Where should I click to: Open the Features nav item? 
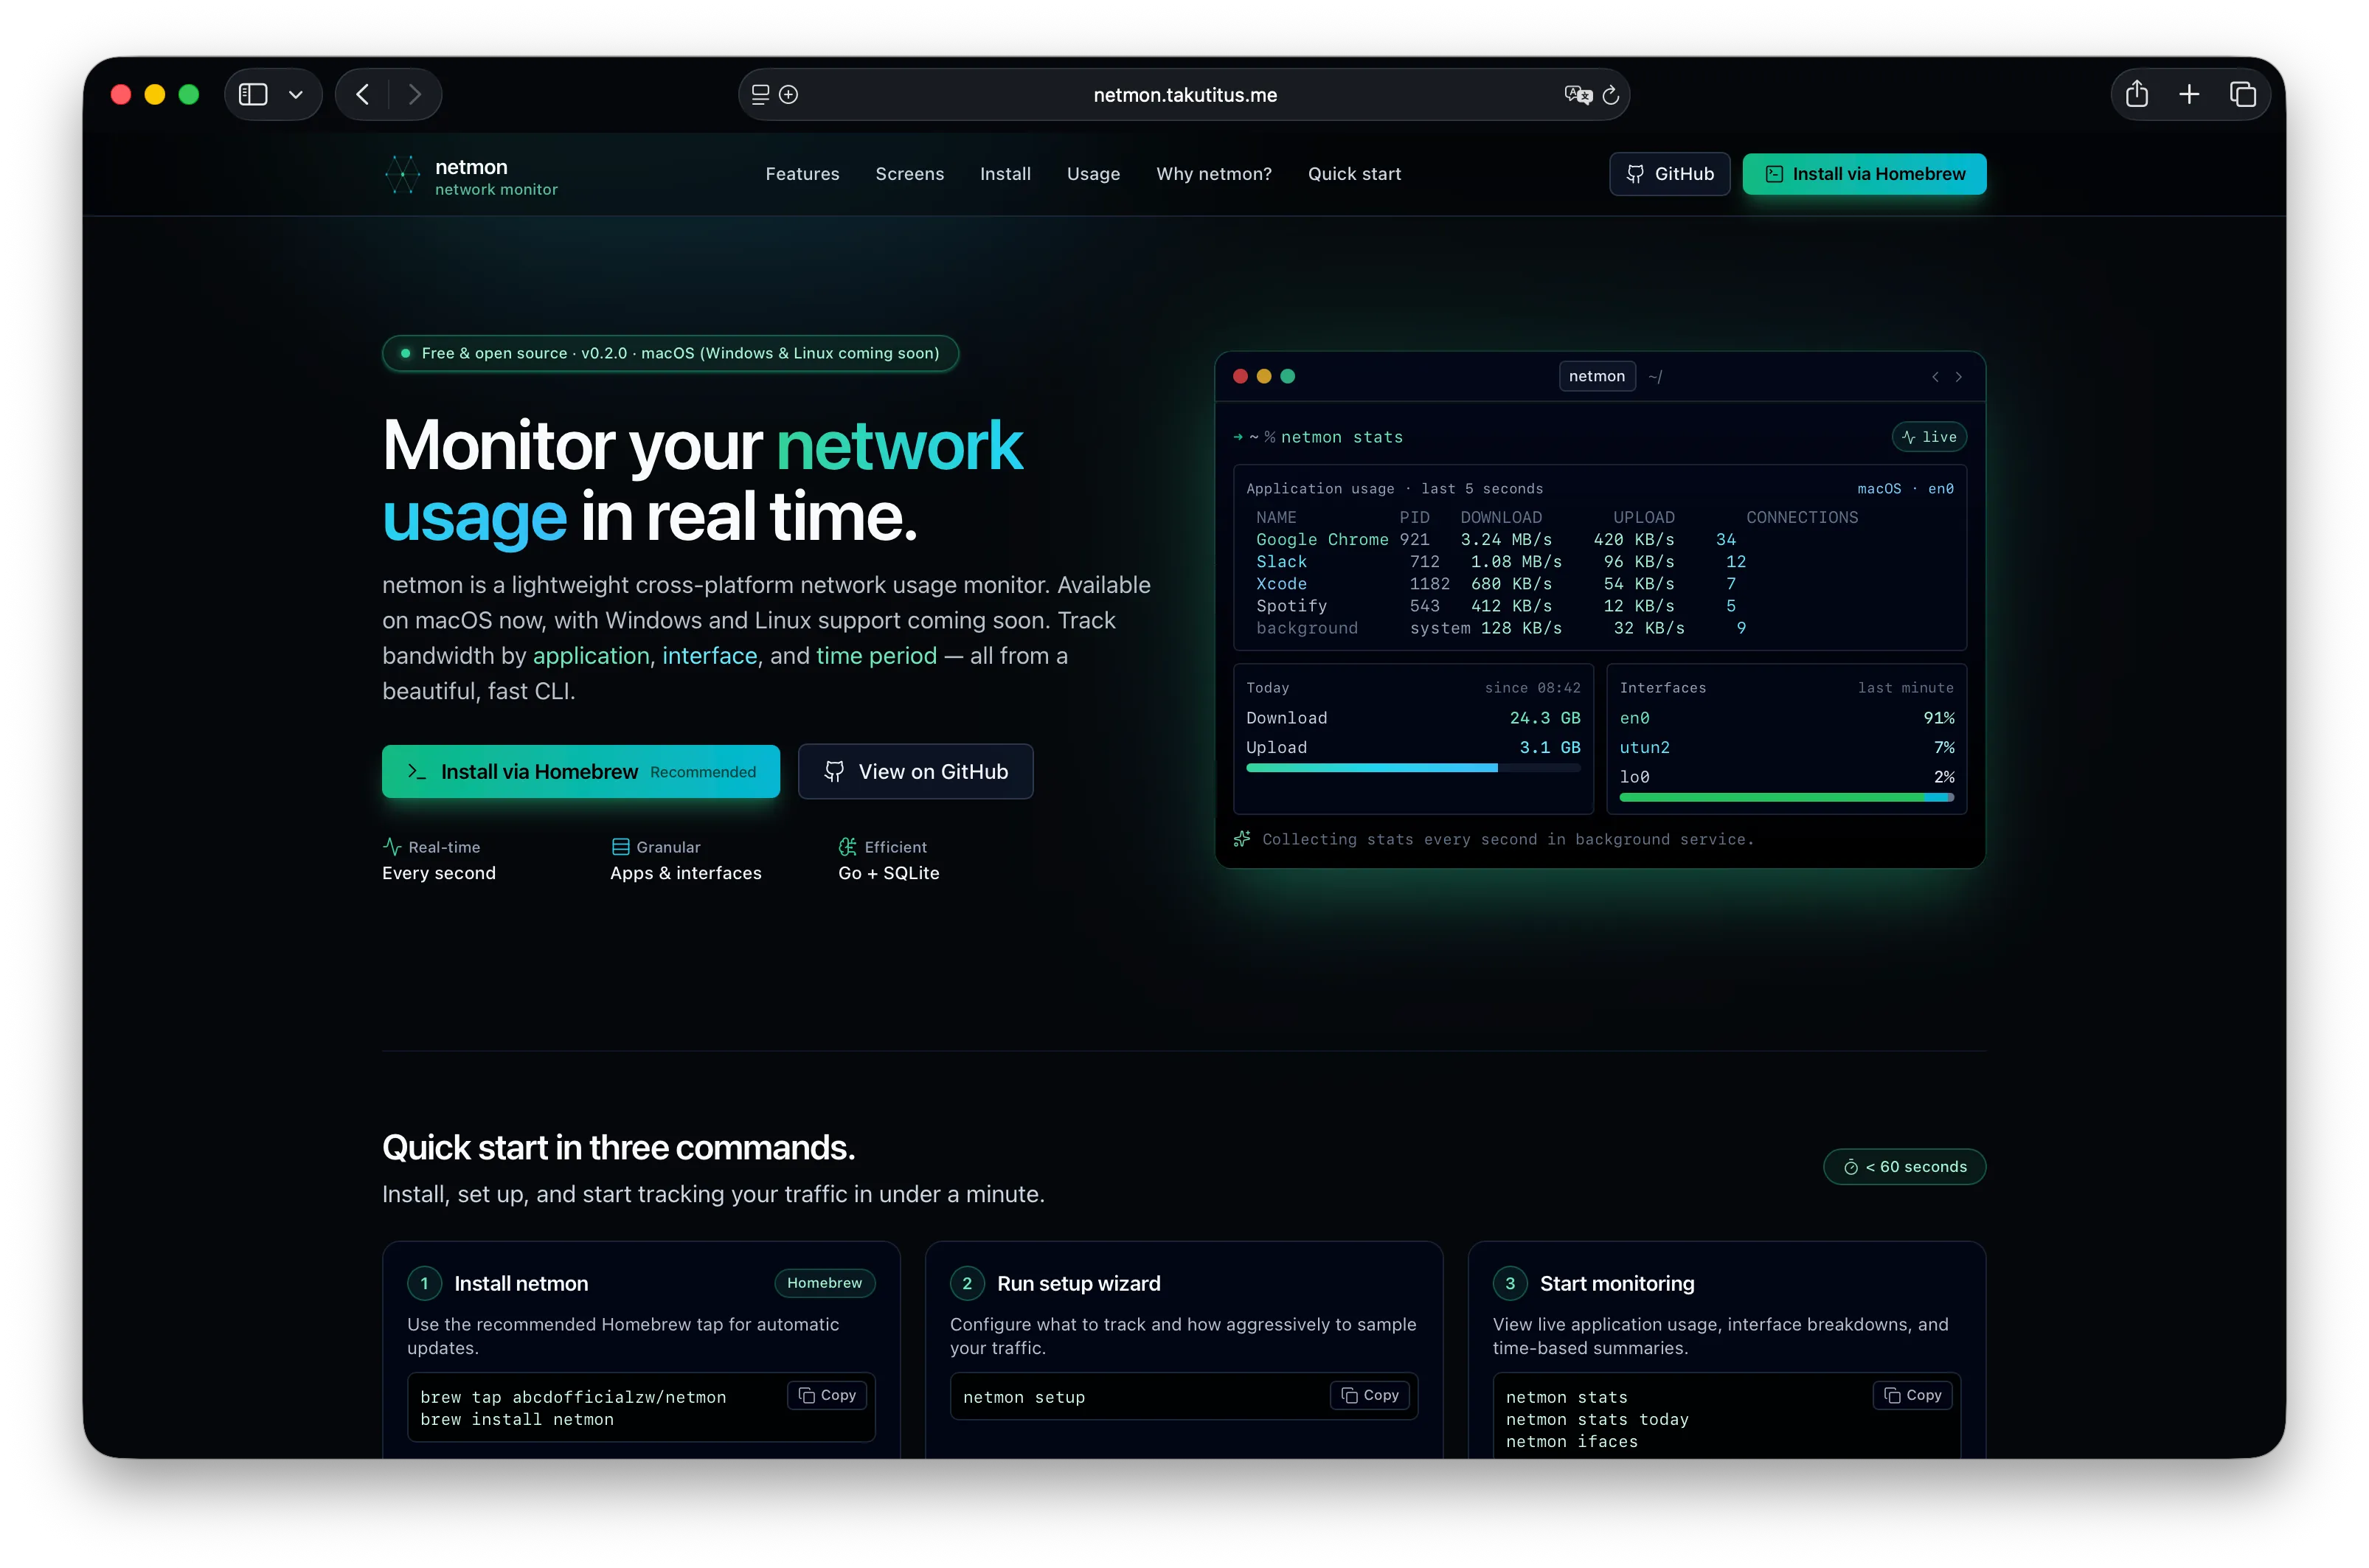tap(802, 174)
